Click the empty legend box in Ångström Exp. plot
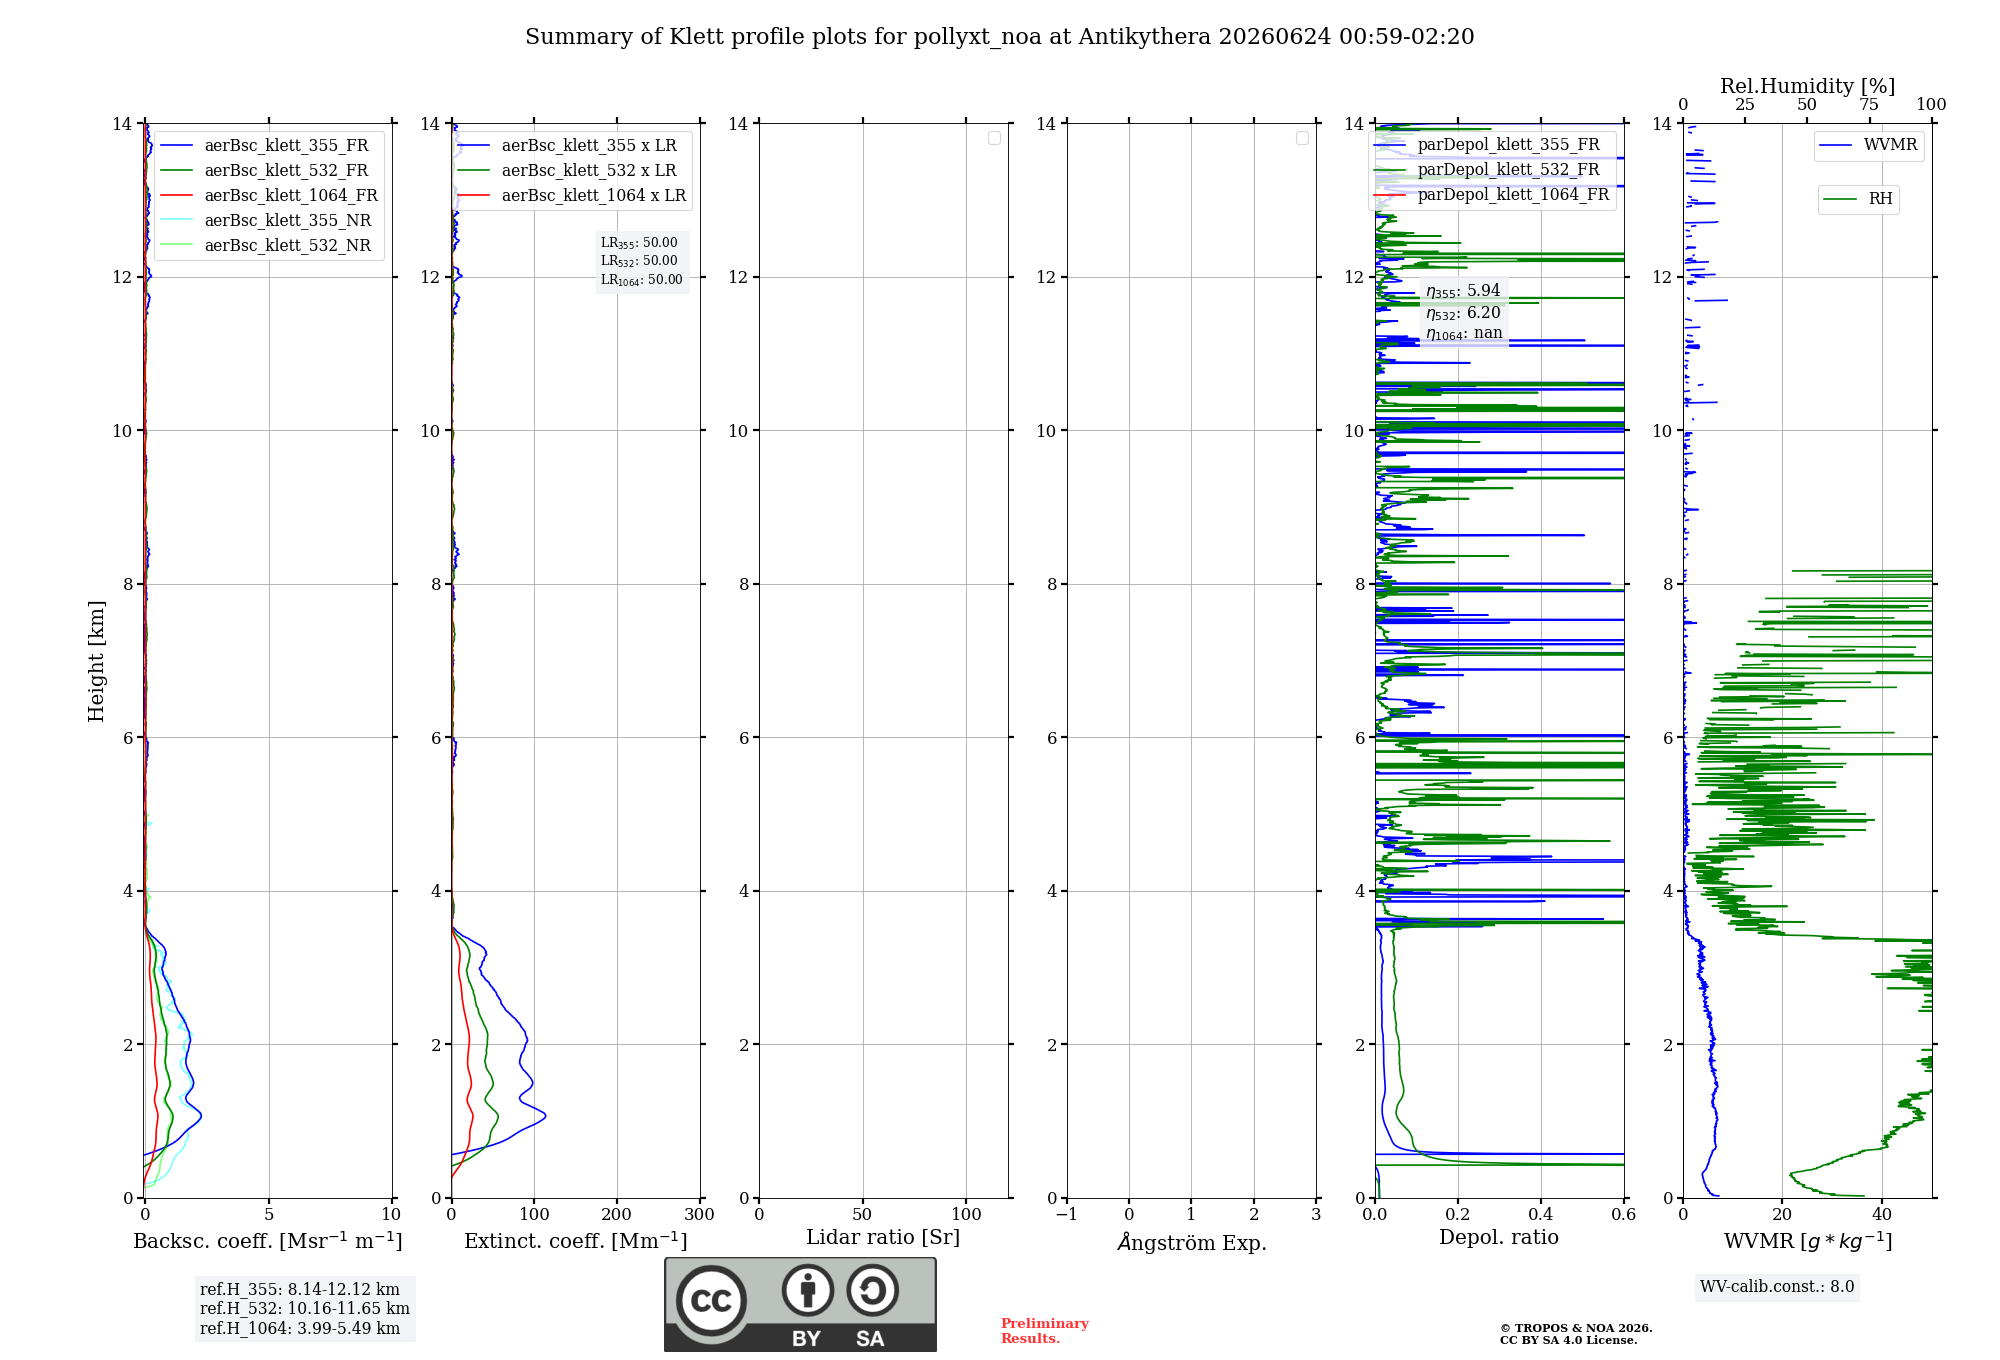The height and width of the screenshot is (1360, 2000). tap(1302, 138)
